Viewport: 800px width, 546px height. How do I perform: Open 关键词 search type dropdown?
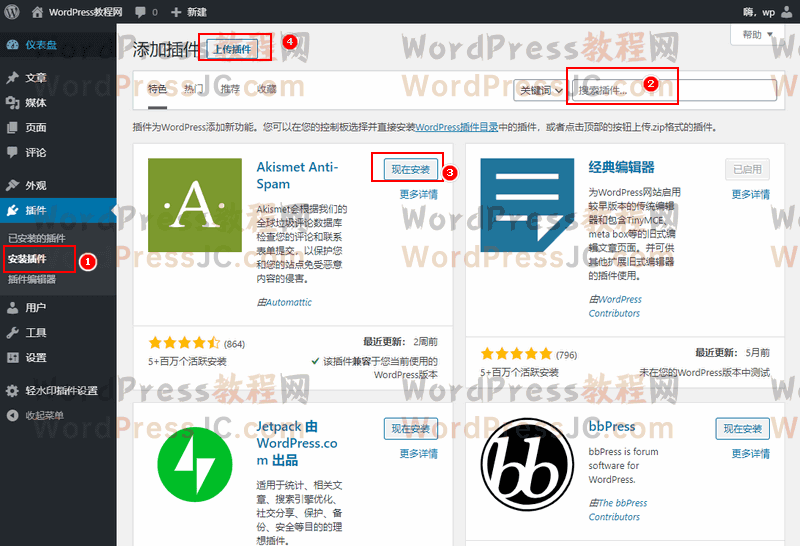tap(540, 90)
